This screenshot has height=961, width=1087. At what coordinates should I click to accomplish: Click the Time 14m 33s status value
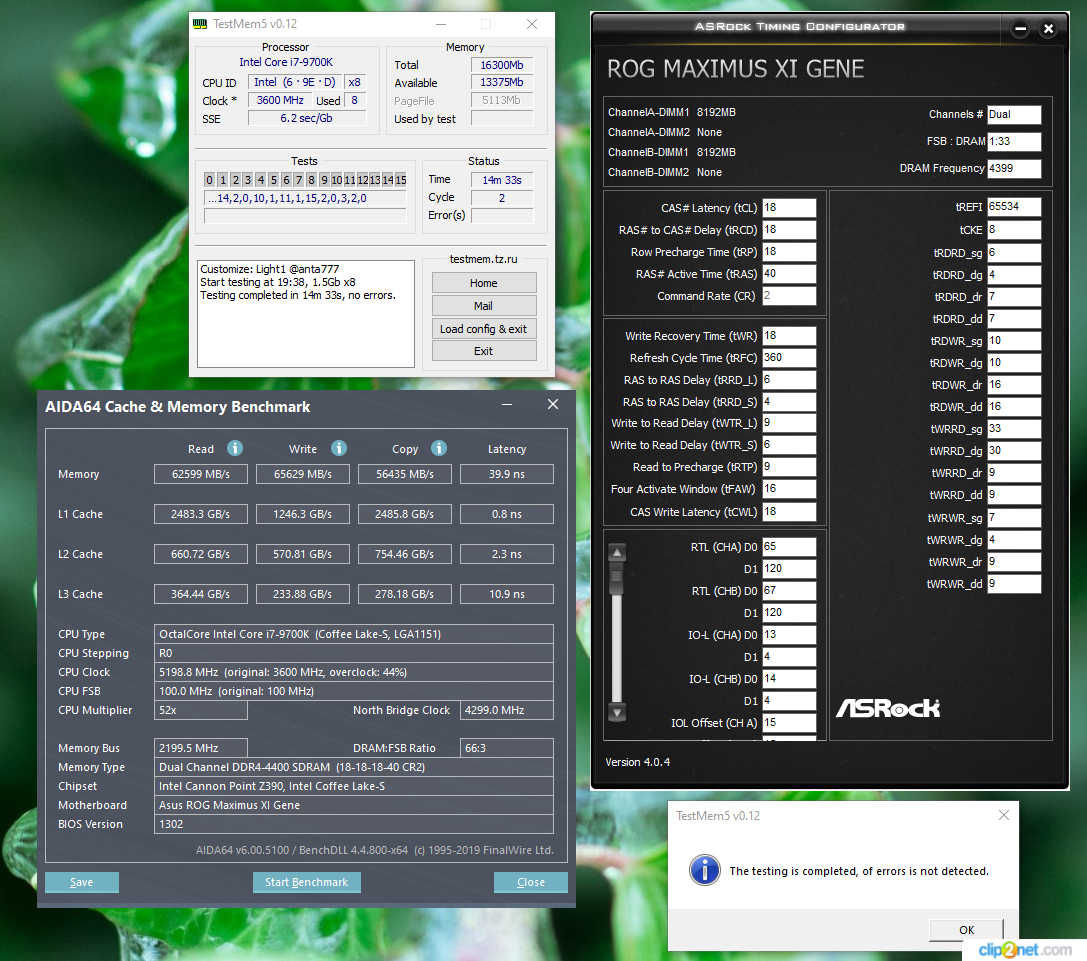502,180
